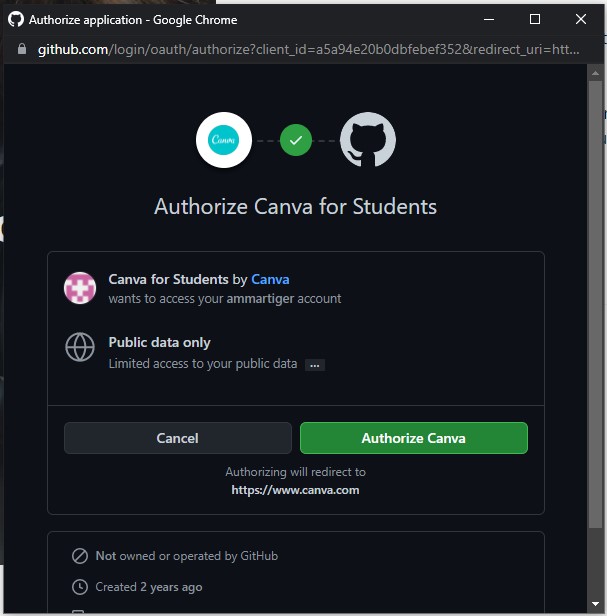Image resolution: width=607 pixels, height=616 pixels.
Task: Click the 'Authorize Canva for Students' heading
Action: tap(295, 207)
